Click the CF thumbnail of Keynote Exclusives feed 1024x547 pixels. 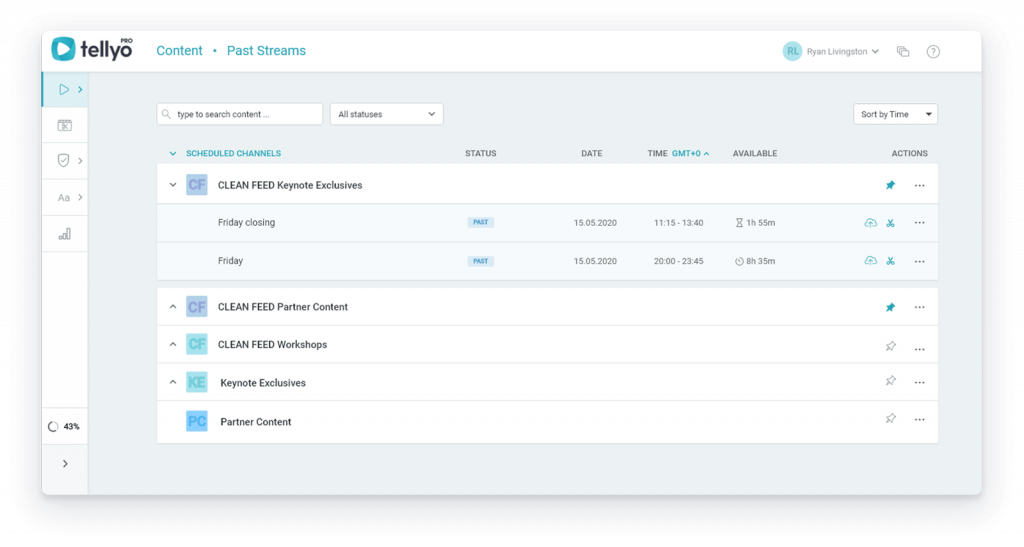pos(197,185)
